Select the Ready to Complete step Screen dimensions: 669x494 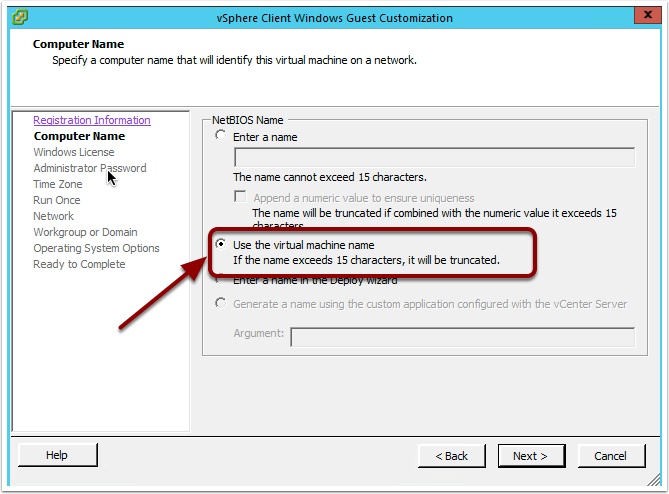pyautogui.click(x=79, y=264)
